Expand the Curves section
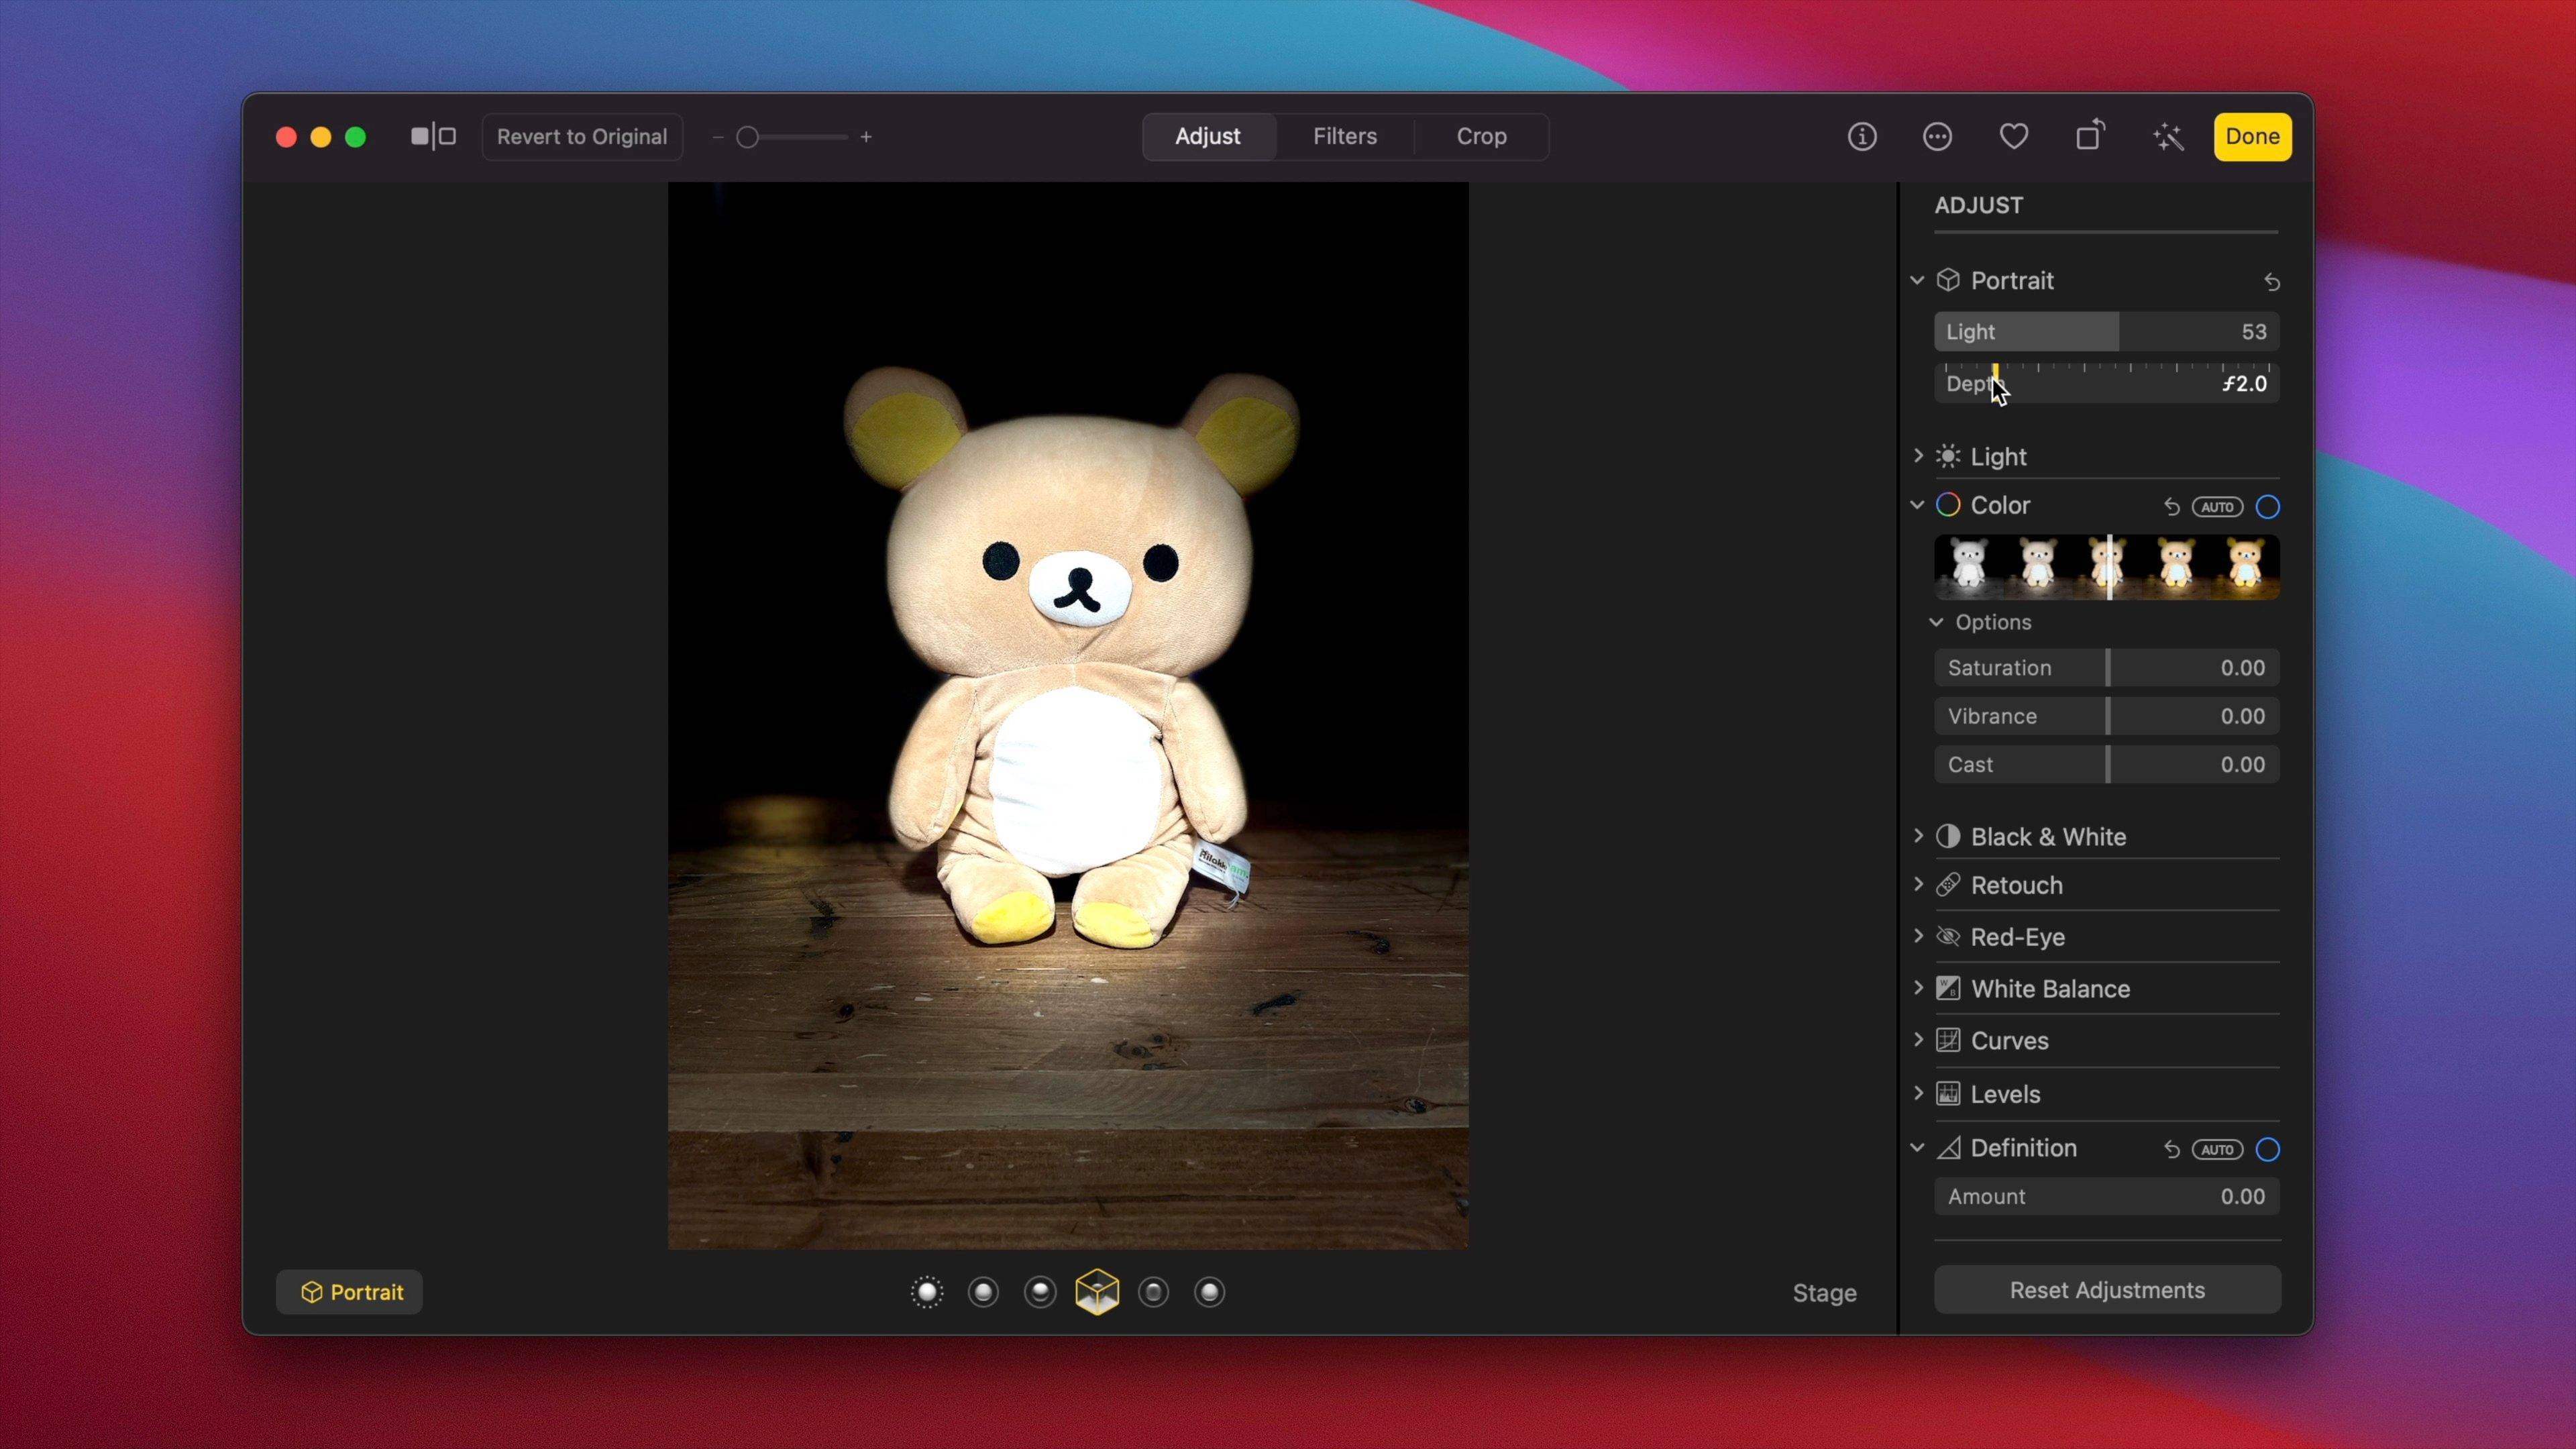The width and height of the screenshot is (2576, 1449). click(x=1917, y=1039)
